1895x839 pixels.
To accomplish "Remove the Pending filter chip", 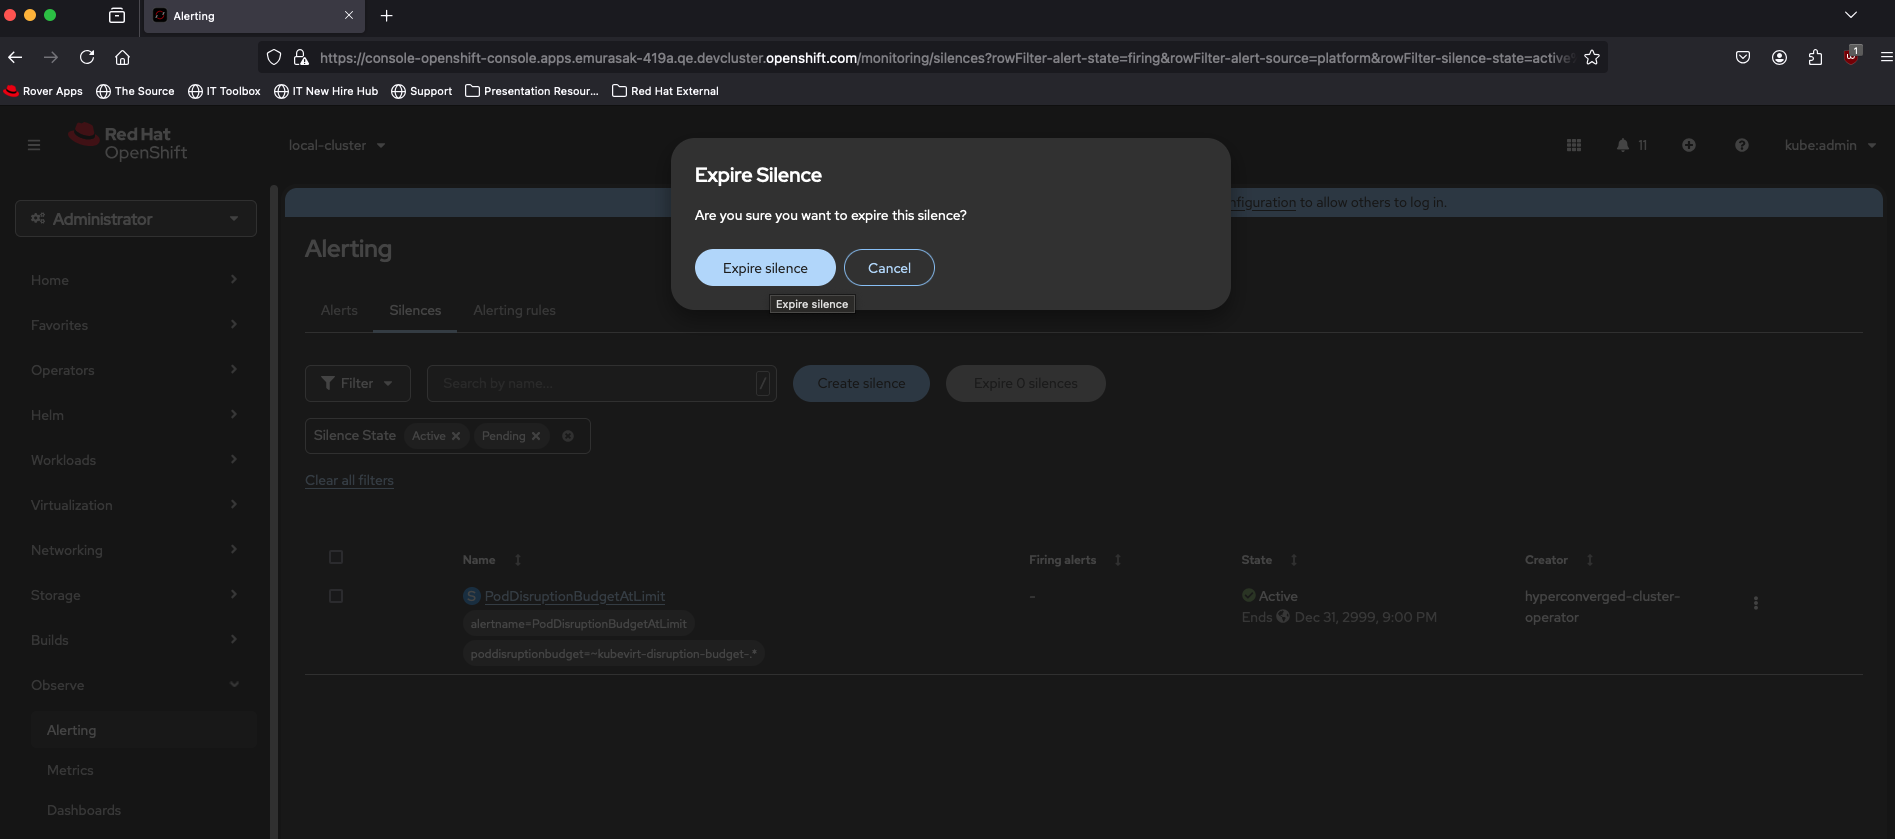I will [536, 436].
